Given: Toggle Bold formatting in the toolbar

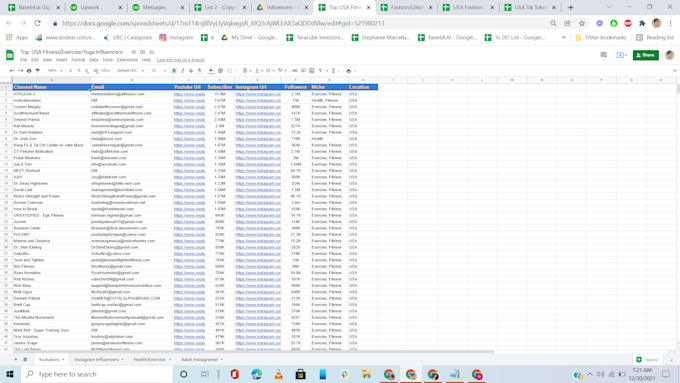Looking at the screenshot, I should coord(174,70).
